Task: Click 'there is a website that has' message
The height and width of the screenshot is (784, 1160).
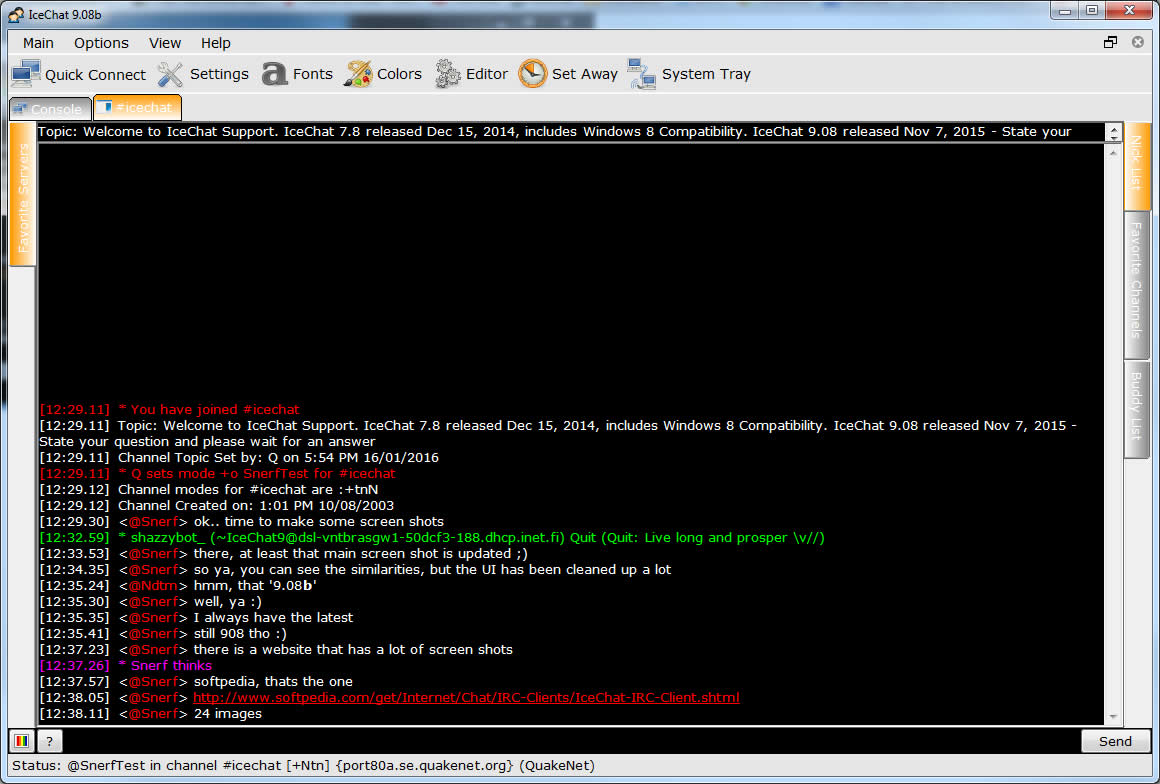Action: pyautogui.click(x=353, y=649)
